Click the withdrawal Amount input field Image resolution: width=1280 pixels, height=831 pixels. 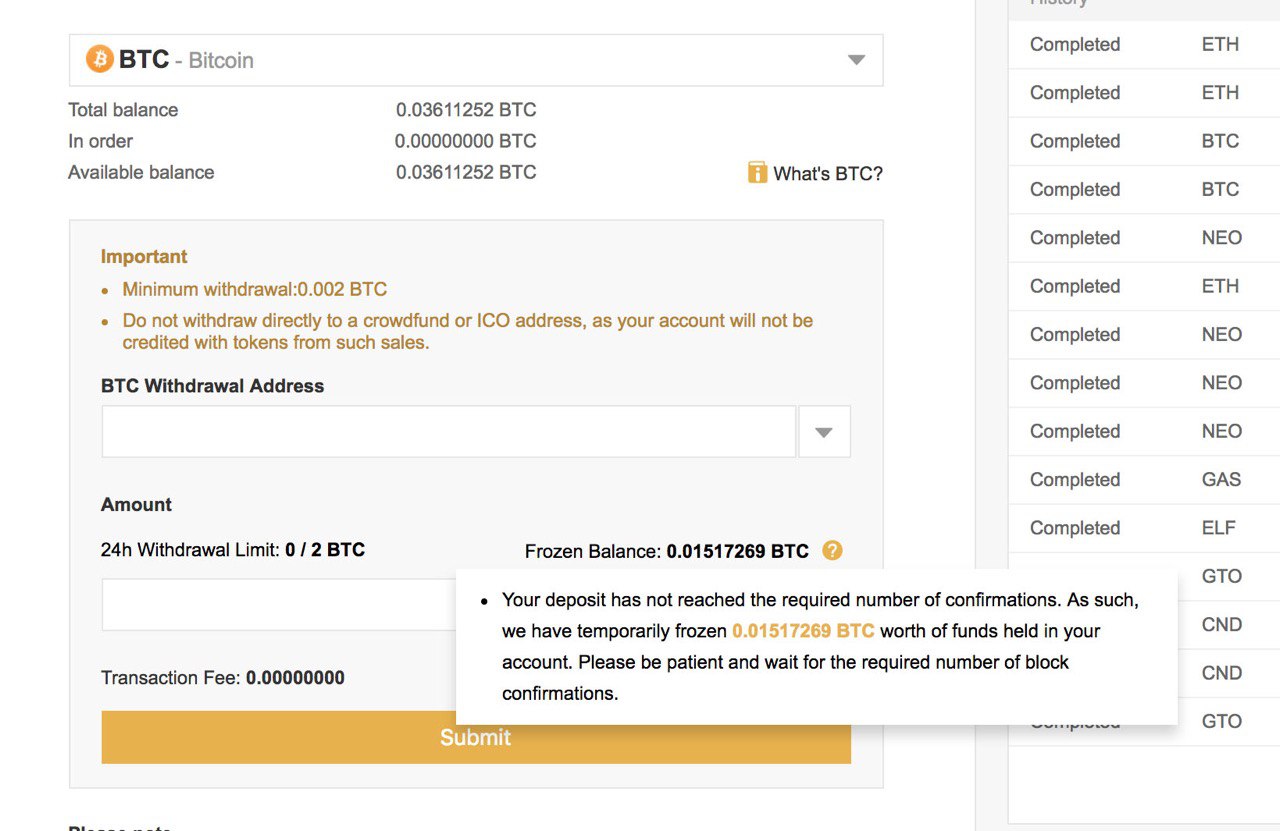click(x=279, y=605)
